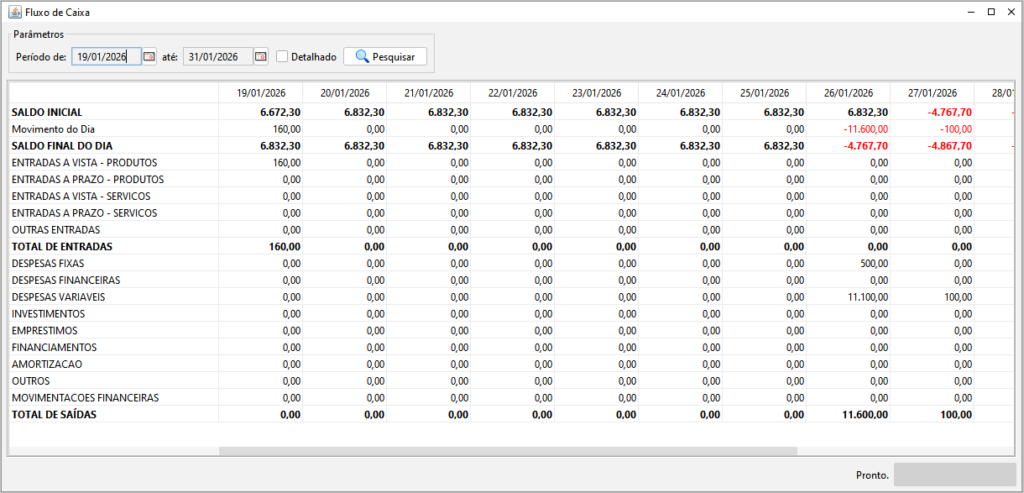Viewport: 1024px width, 493px height.
Task: Select the TOTAL DE ENTRADAS row label
Action: pyautogui.click(x=62, y=246)
